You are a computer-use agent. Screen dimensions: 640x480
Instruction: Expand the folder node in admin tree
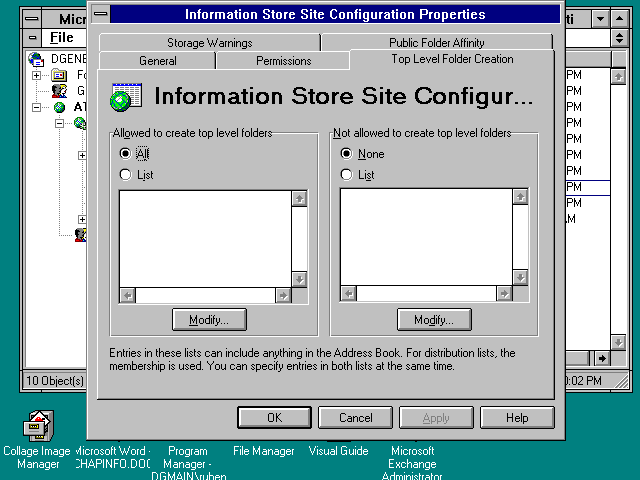click(36, 76)
